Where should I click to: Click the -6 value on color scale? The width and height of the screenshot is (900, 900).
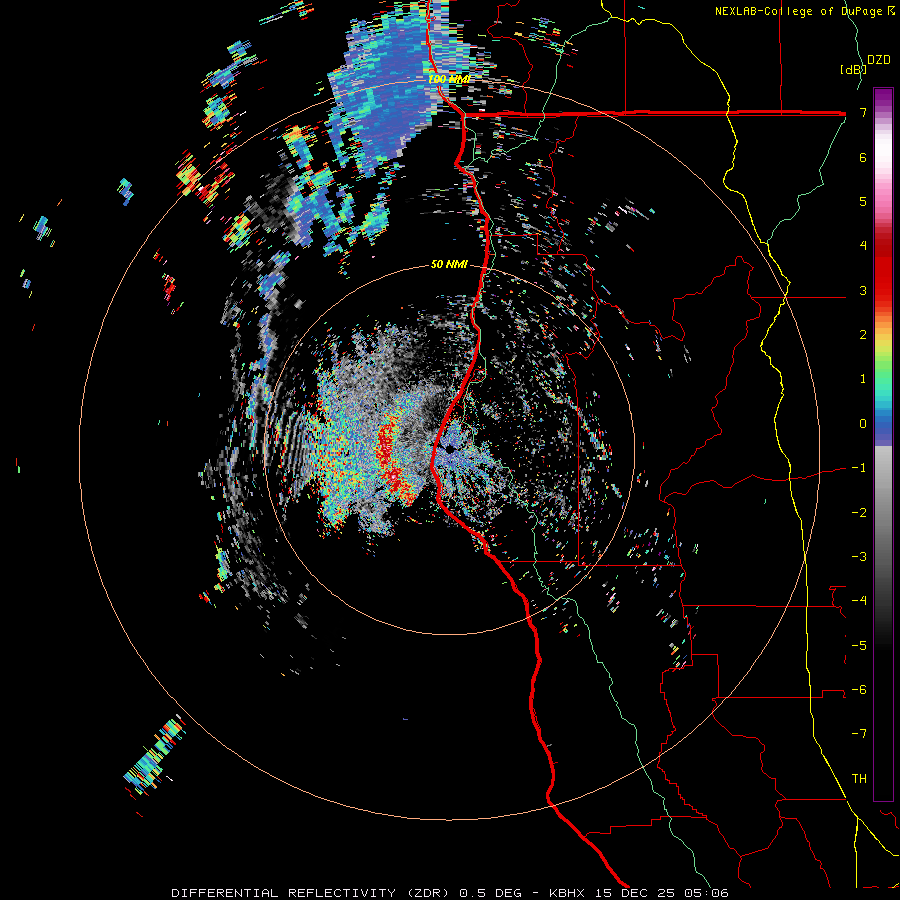tap(859, 690)
